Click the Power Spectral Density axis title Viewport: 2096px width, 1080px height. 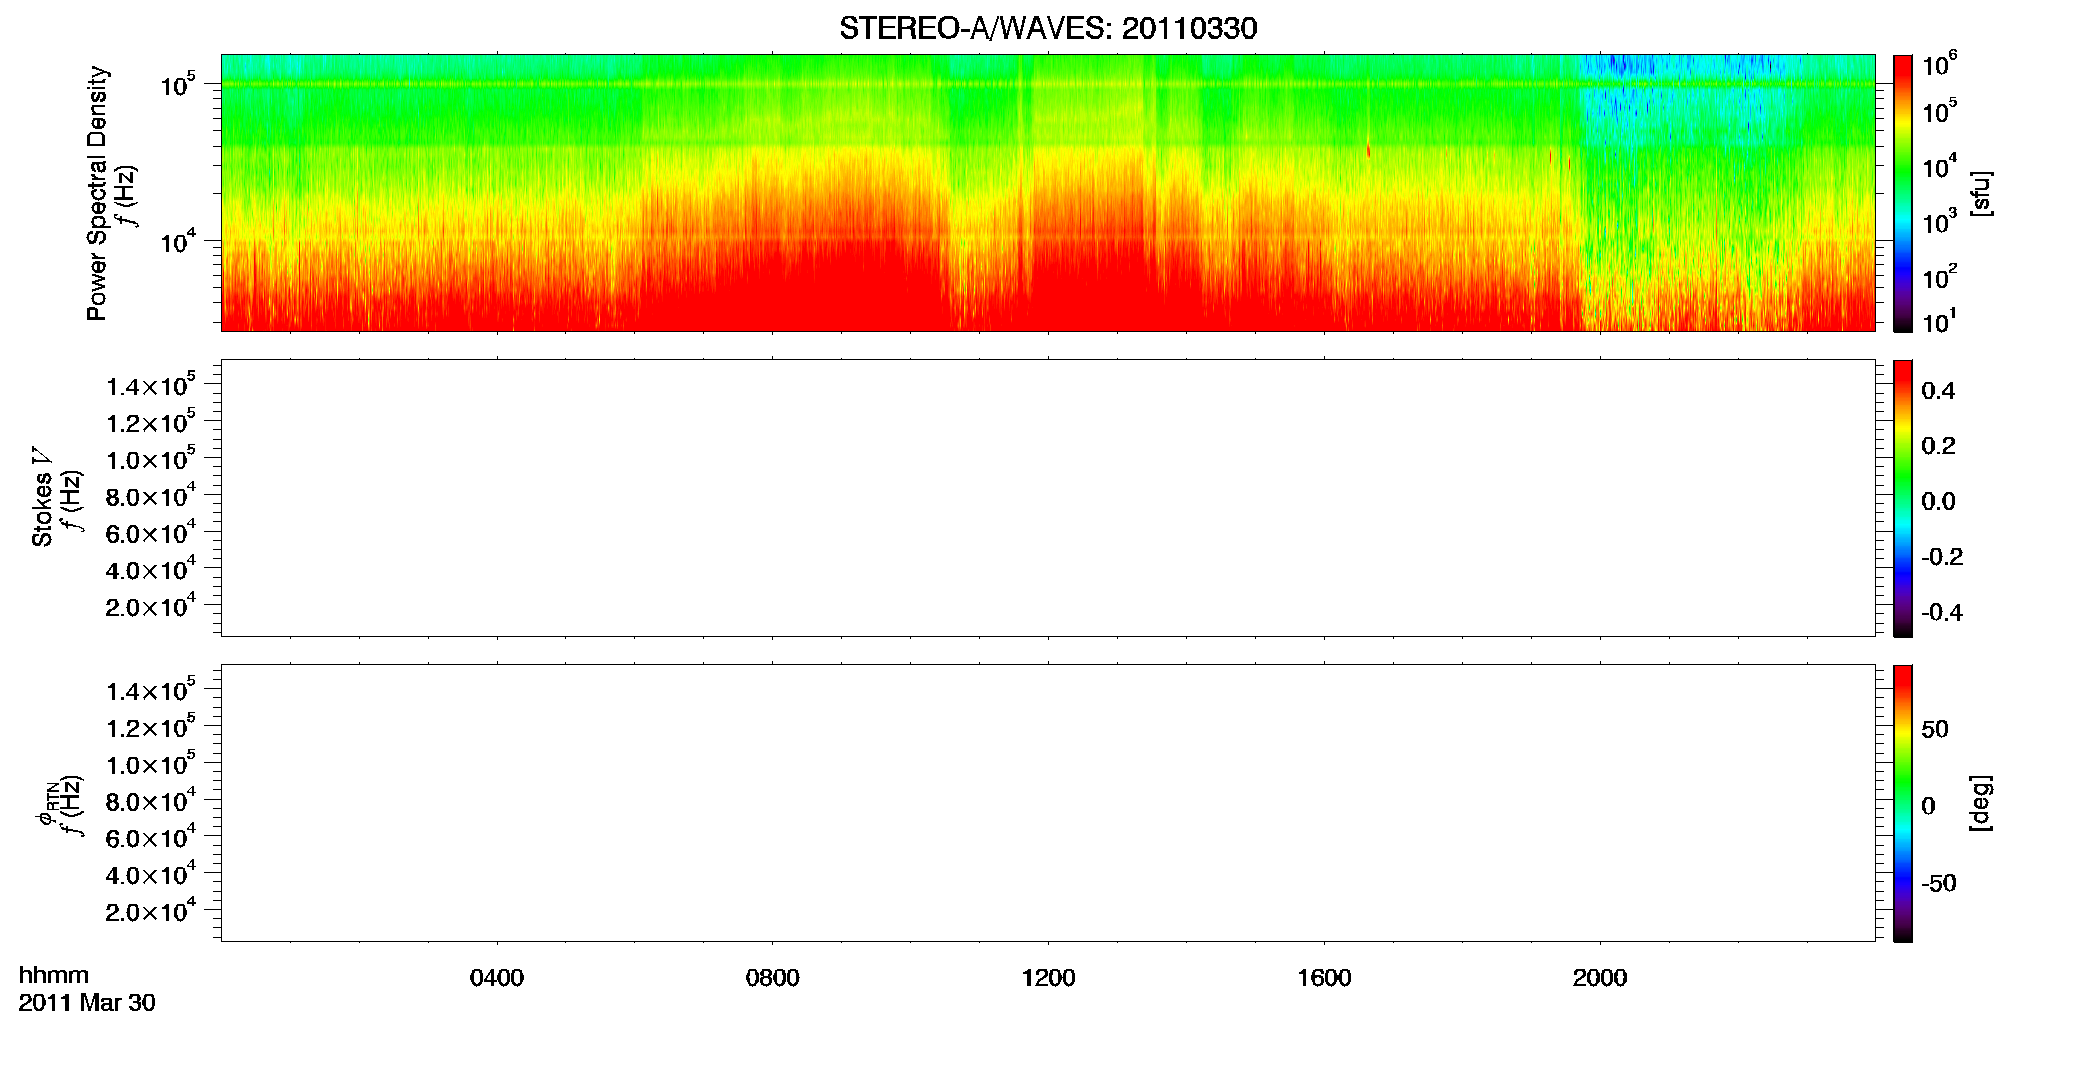pos(97,193)
